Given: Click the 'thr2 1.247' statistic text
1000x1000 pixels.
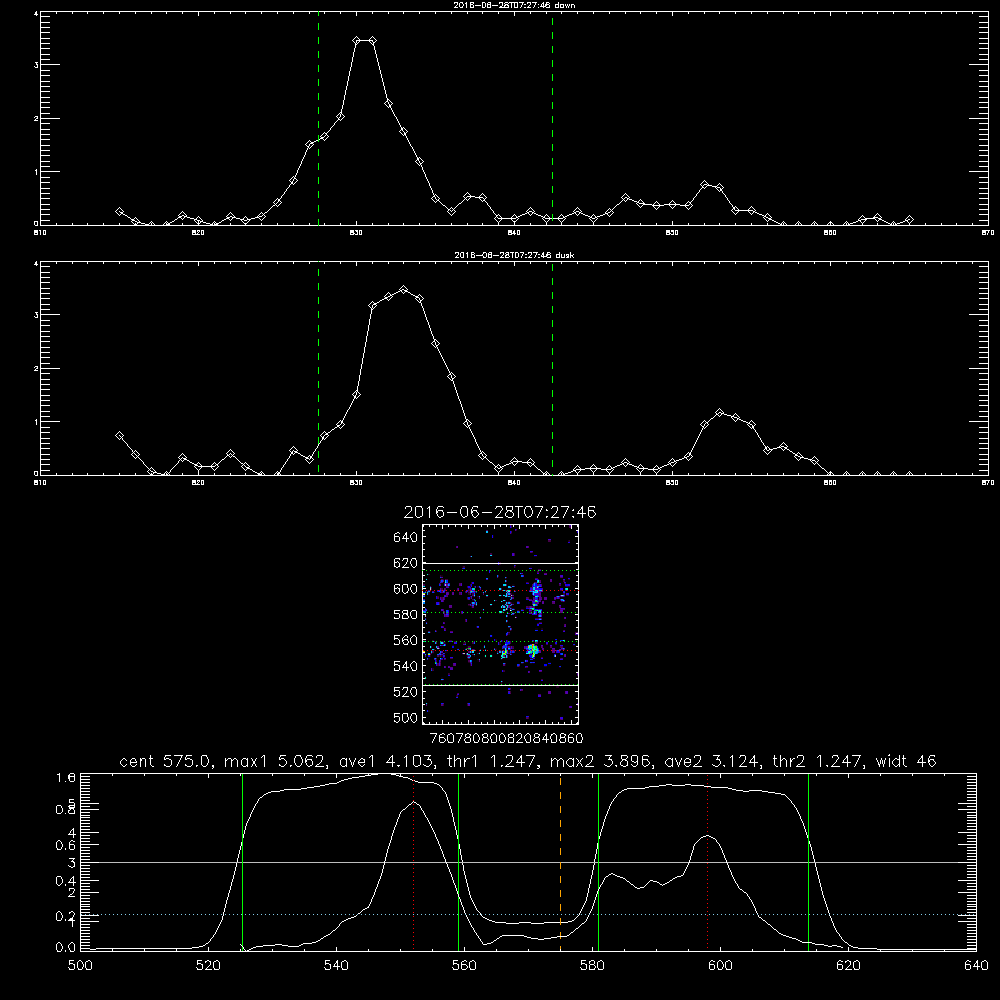Looking at the screenshot, I should (818, 761).
